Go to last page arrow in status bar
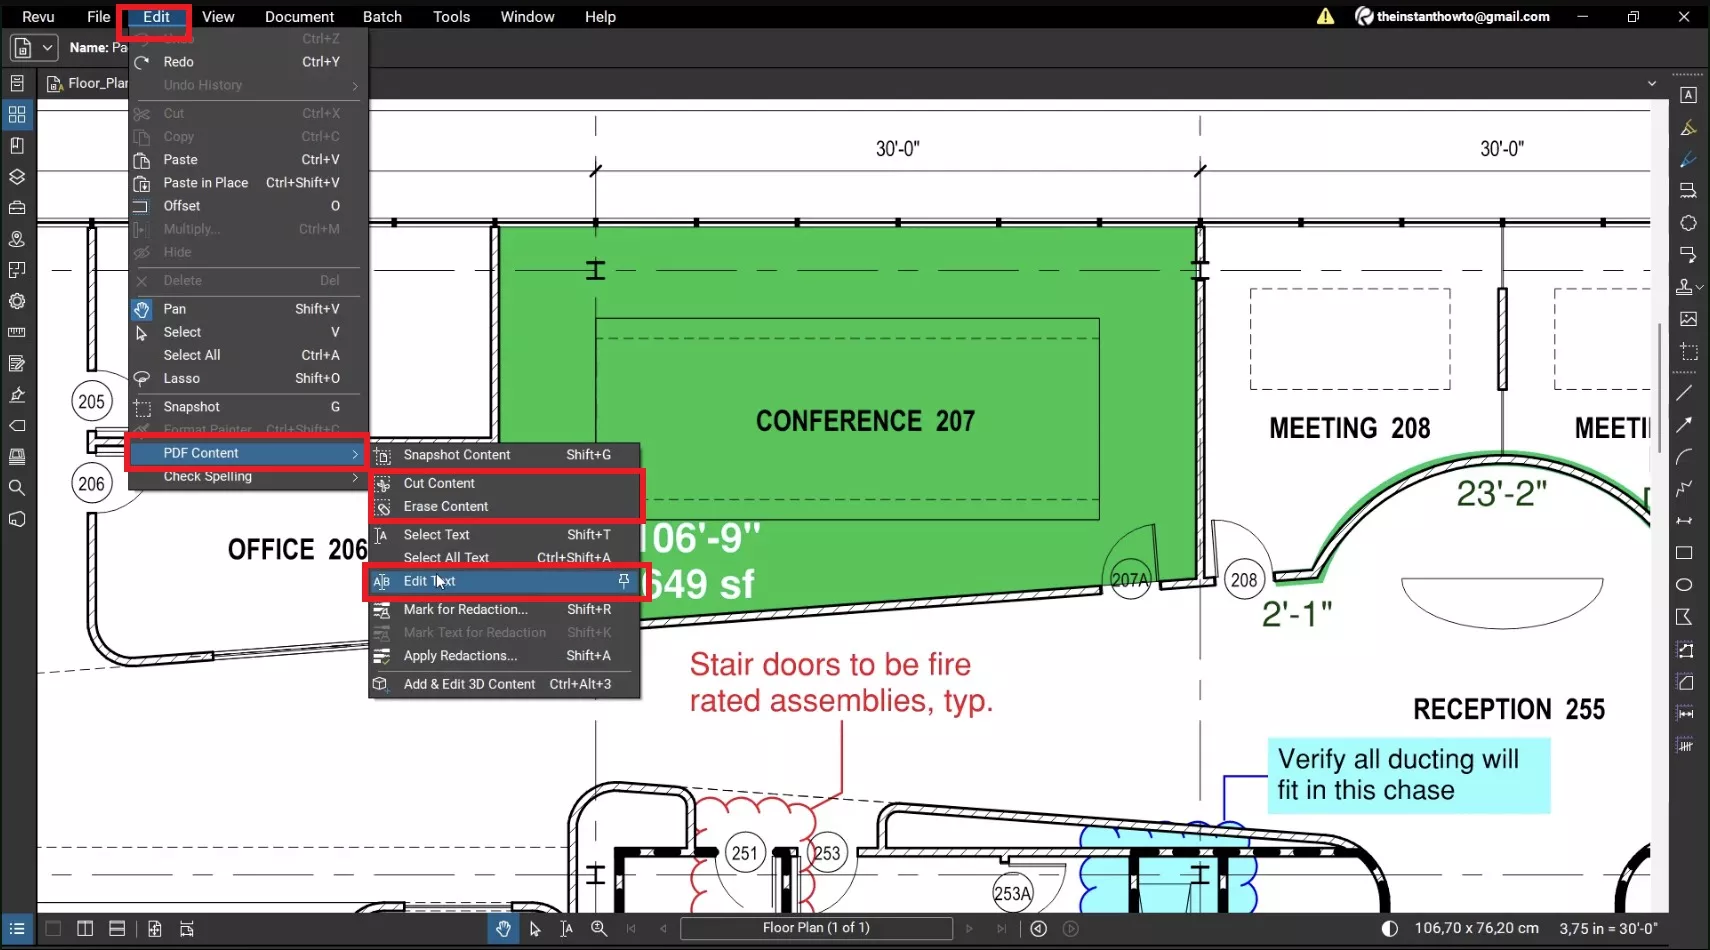This screenshot has width=1710, height=950. (1001, 929)
